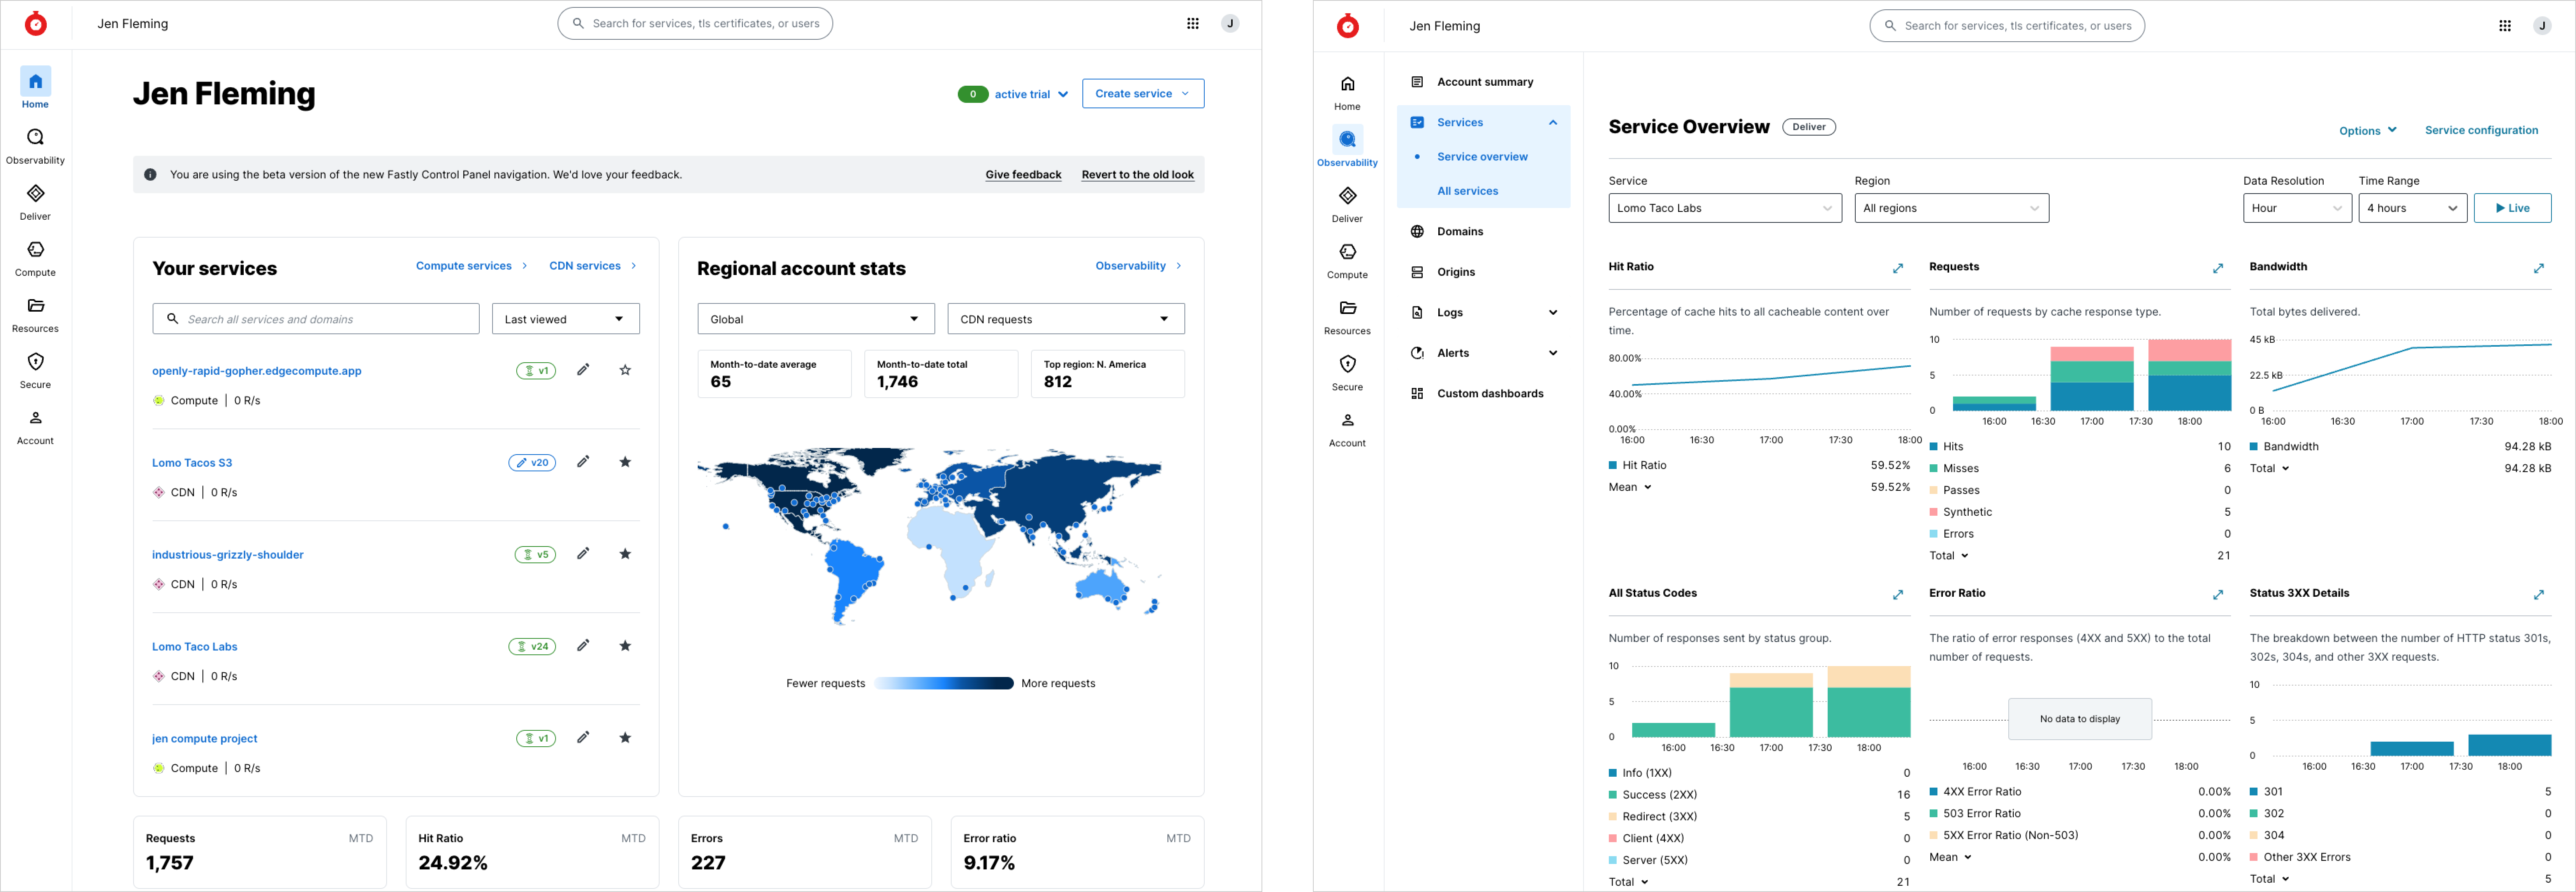
Task: Focus Search all services and domains field
Action: (316, 319)
